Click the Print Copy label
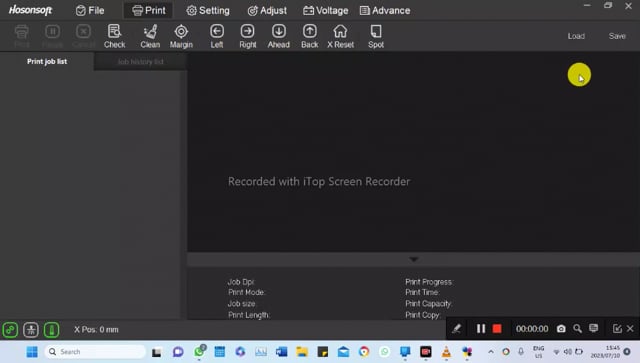 pyautogui.click(x=423, y=315)
